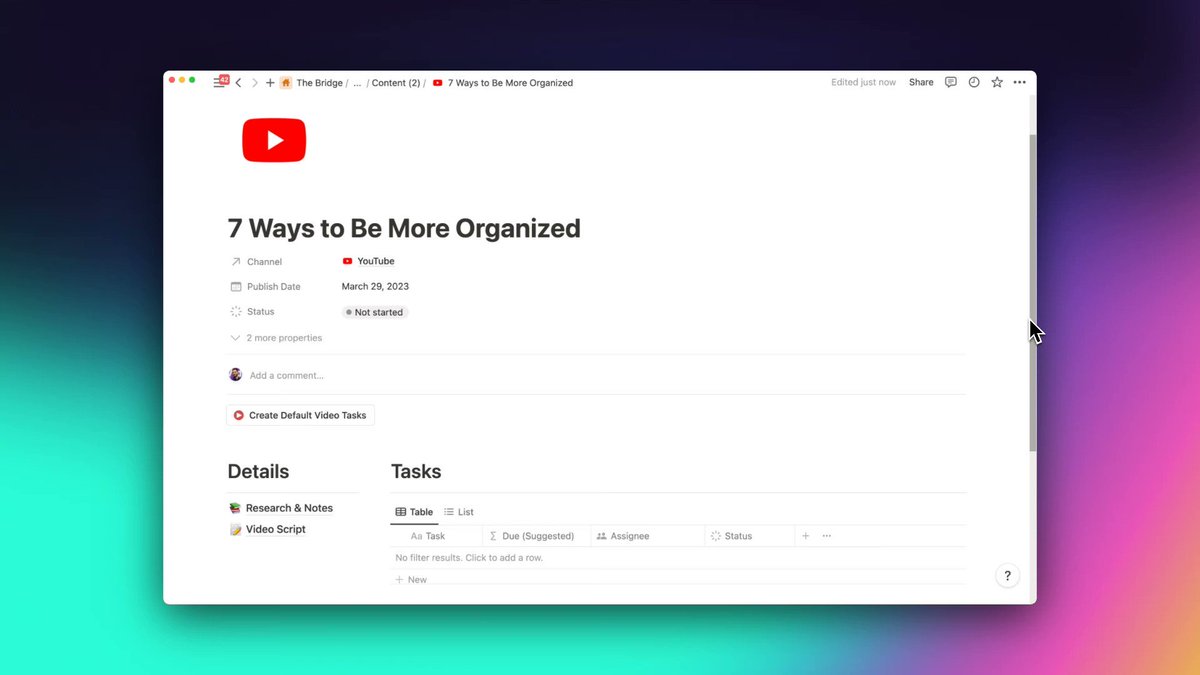1200x675 pixels.
Task: Select the Table view tab
Action: coord(414,512)
